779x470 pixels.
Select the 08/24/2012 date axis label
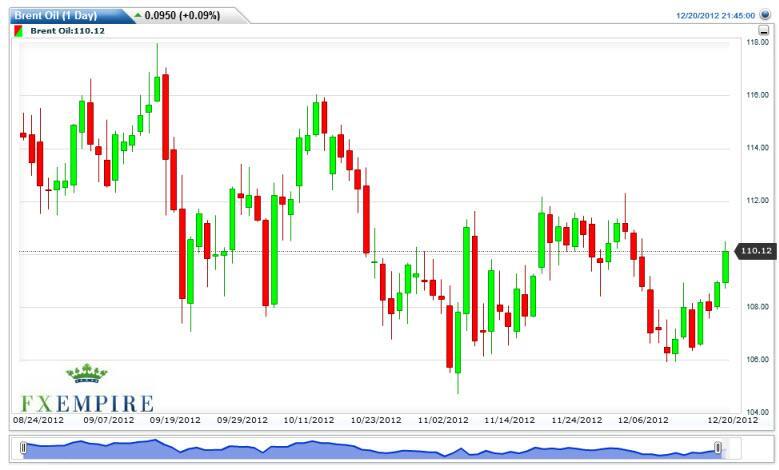[38, 420]
